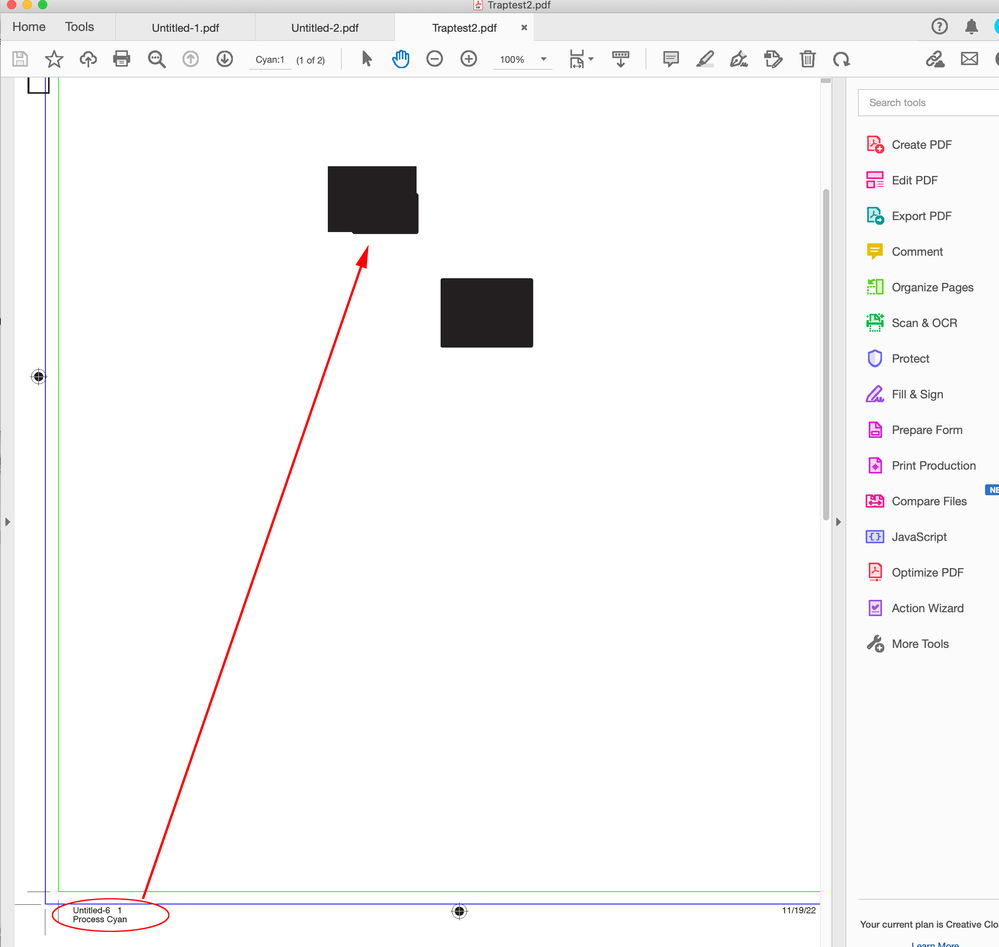999x947 pixels.
Task: Select the Highlighter tool
Action: pyautogui.click(x=705, y=59)
